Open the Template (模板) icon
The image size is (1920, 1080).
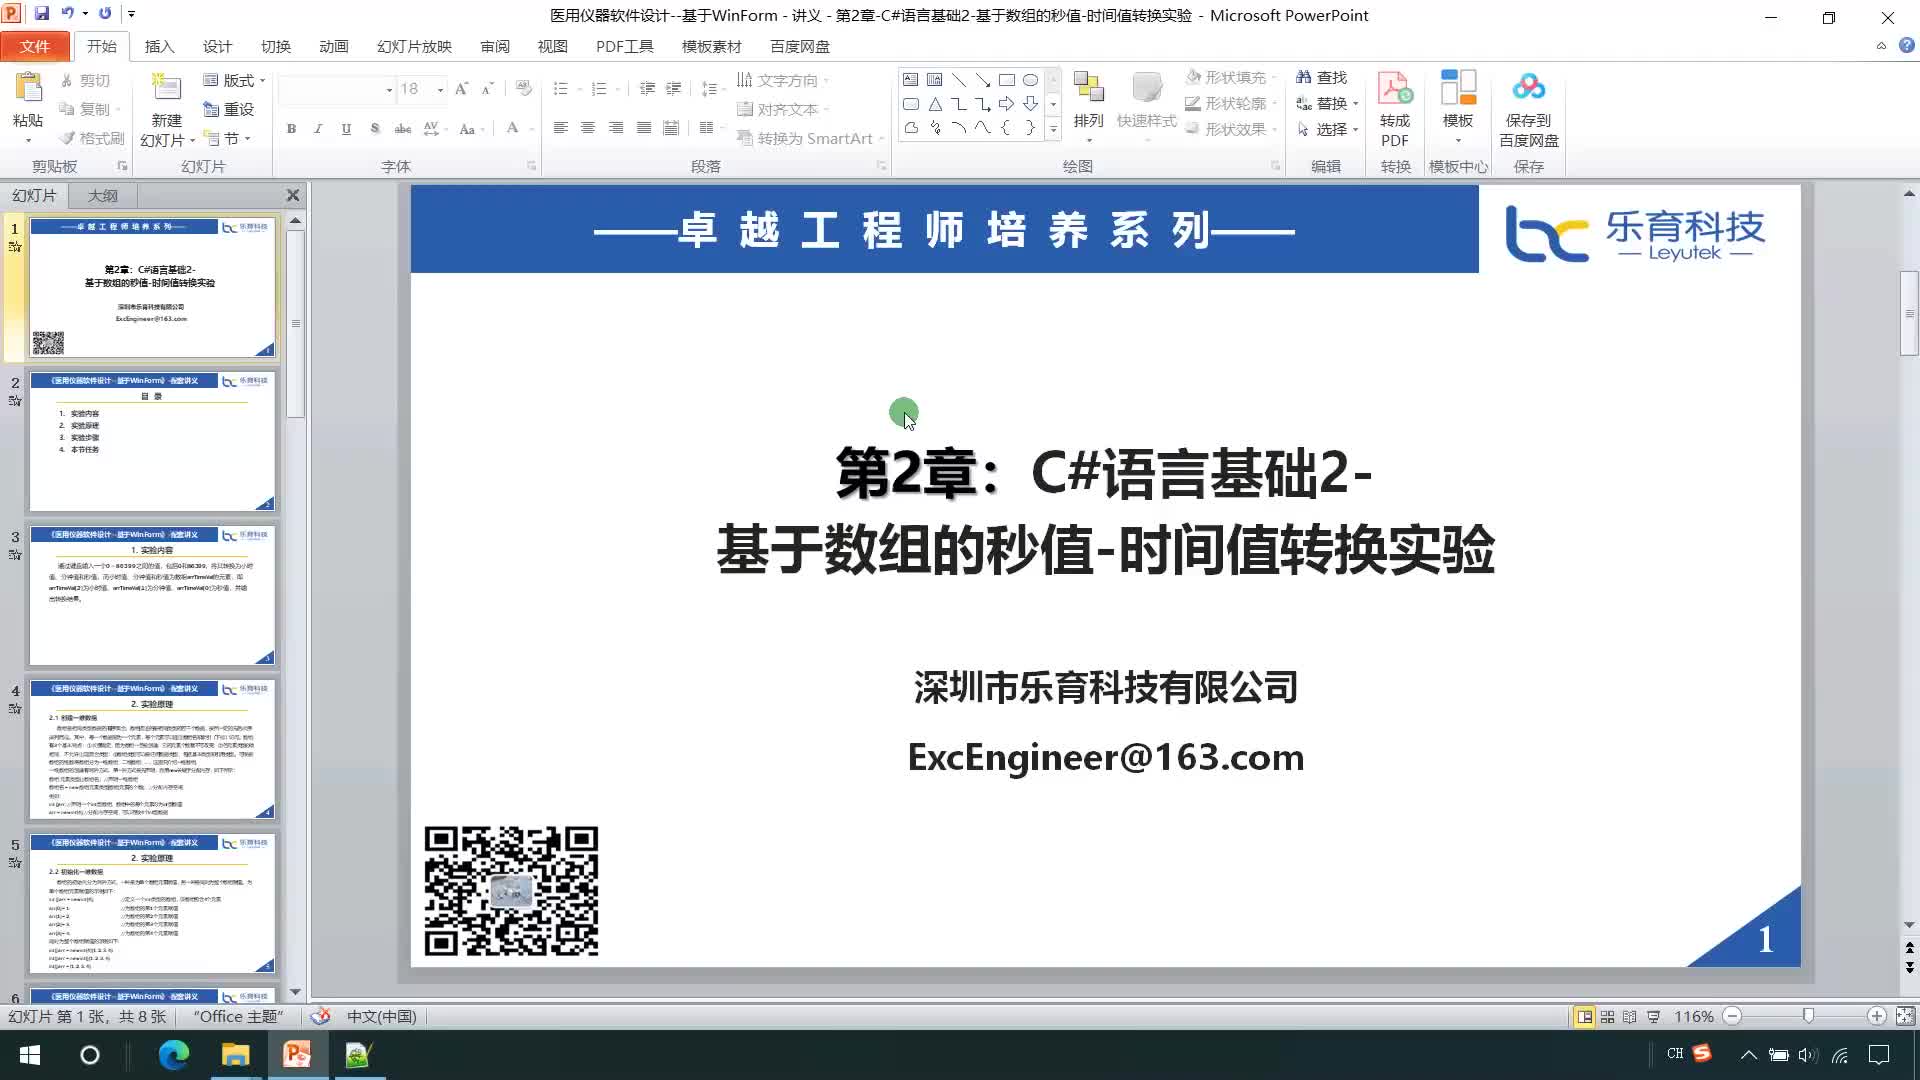pos(1458,88)
